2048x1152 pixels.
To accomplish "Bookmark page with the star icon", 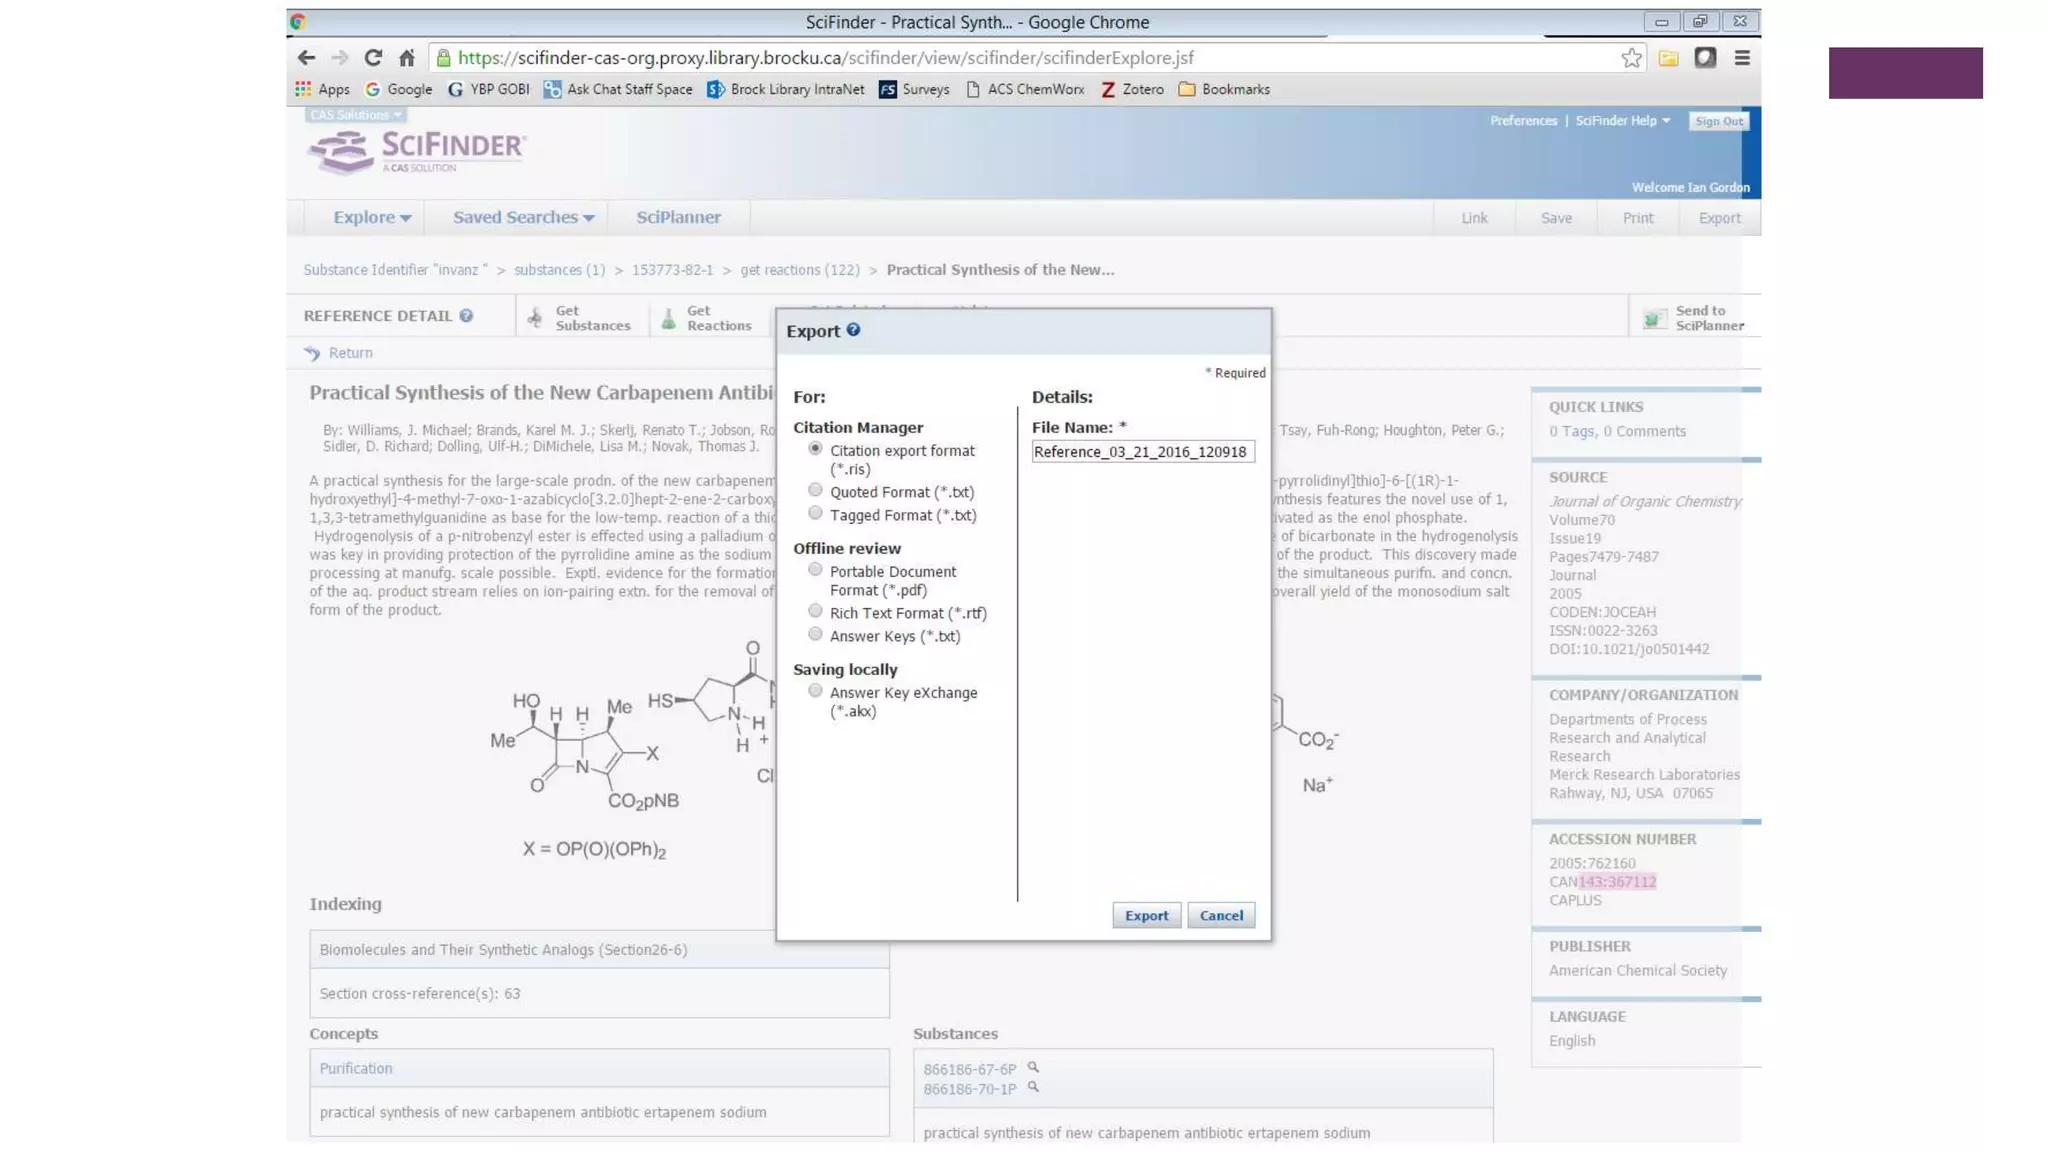I will (1631, 58).
